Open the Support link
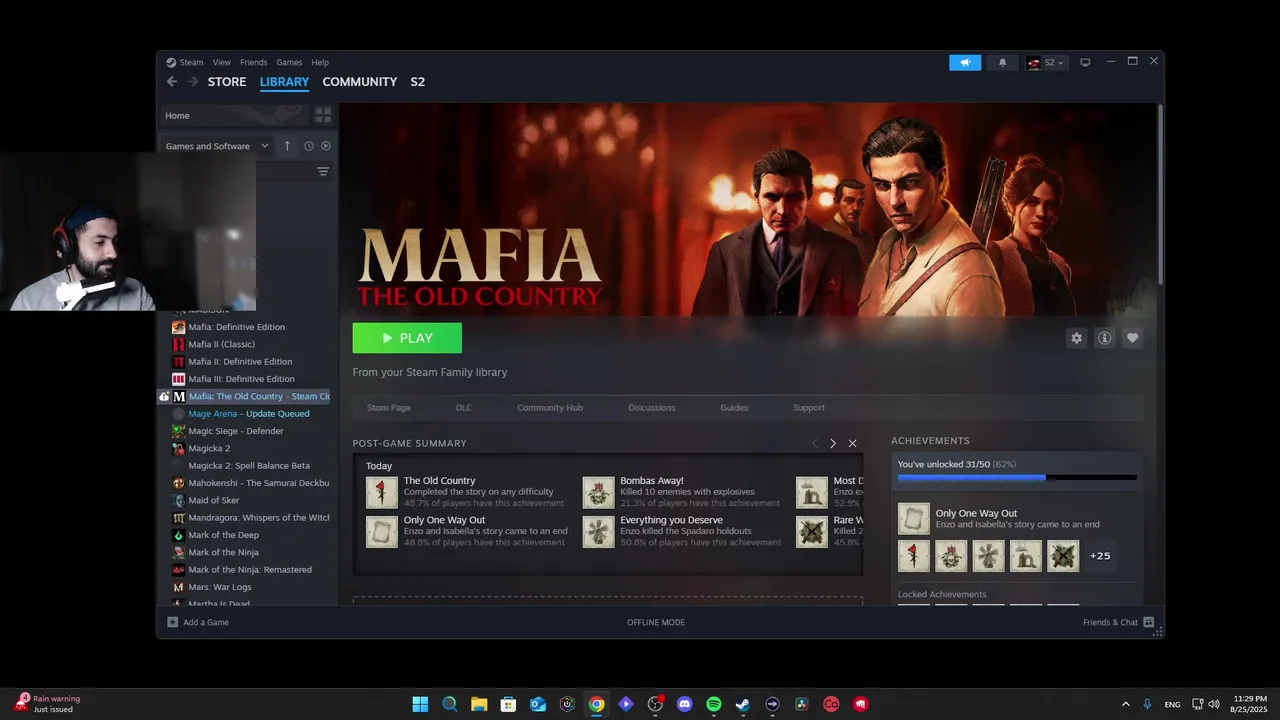 808,408
